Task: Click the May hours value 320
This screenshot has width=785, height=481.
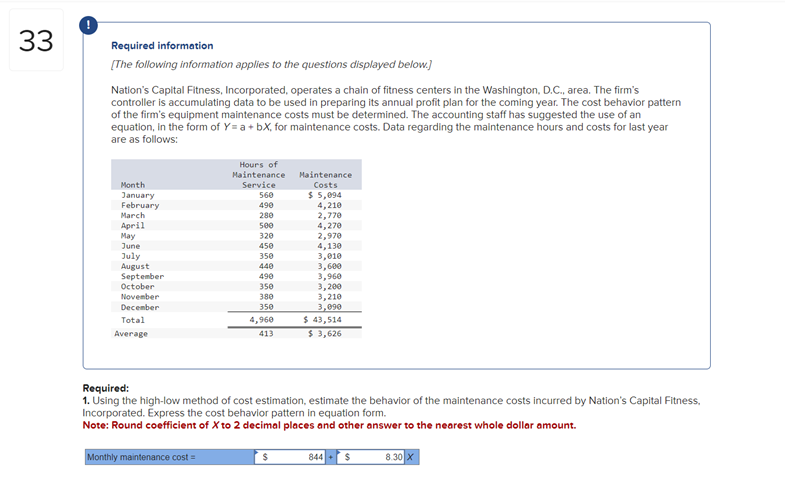Action: point(266,236)
